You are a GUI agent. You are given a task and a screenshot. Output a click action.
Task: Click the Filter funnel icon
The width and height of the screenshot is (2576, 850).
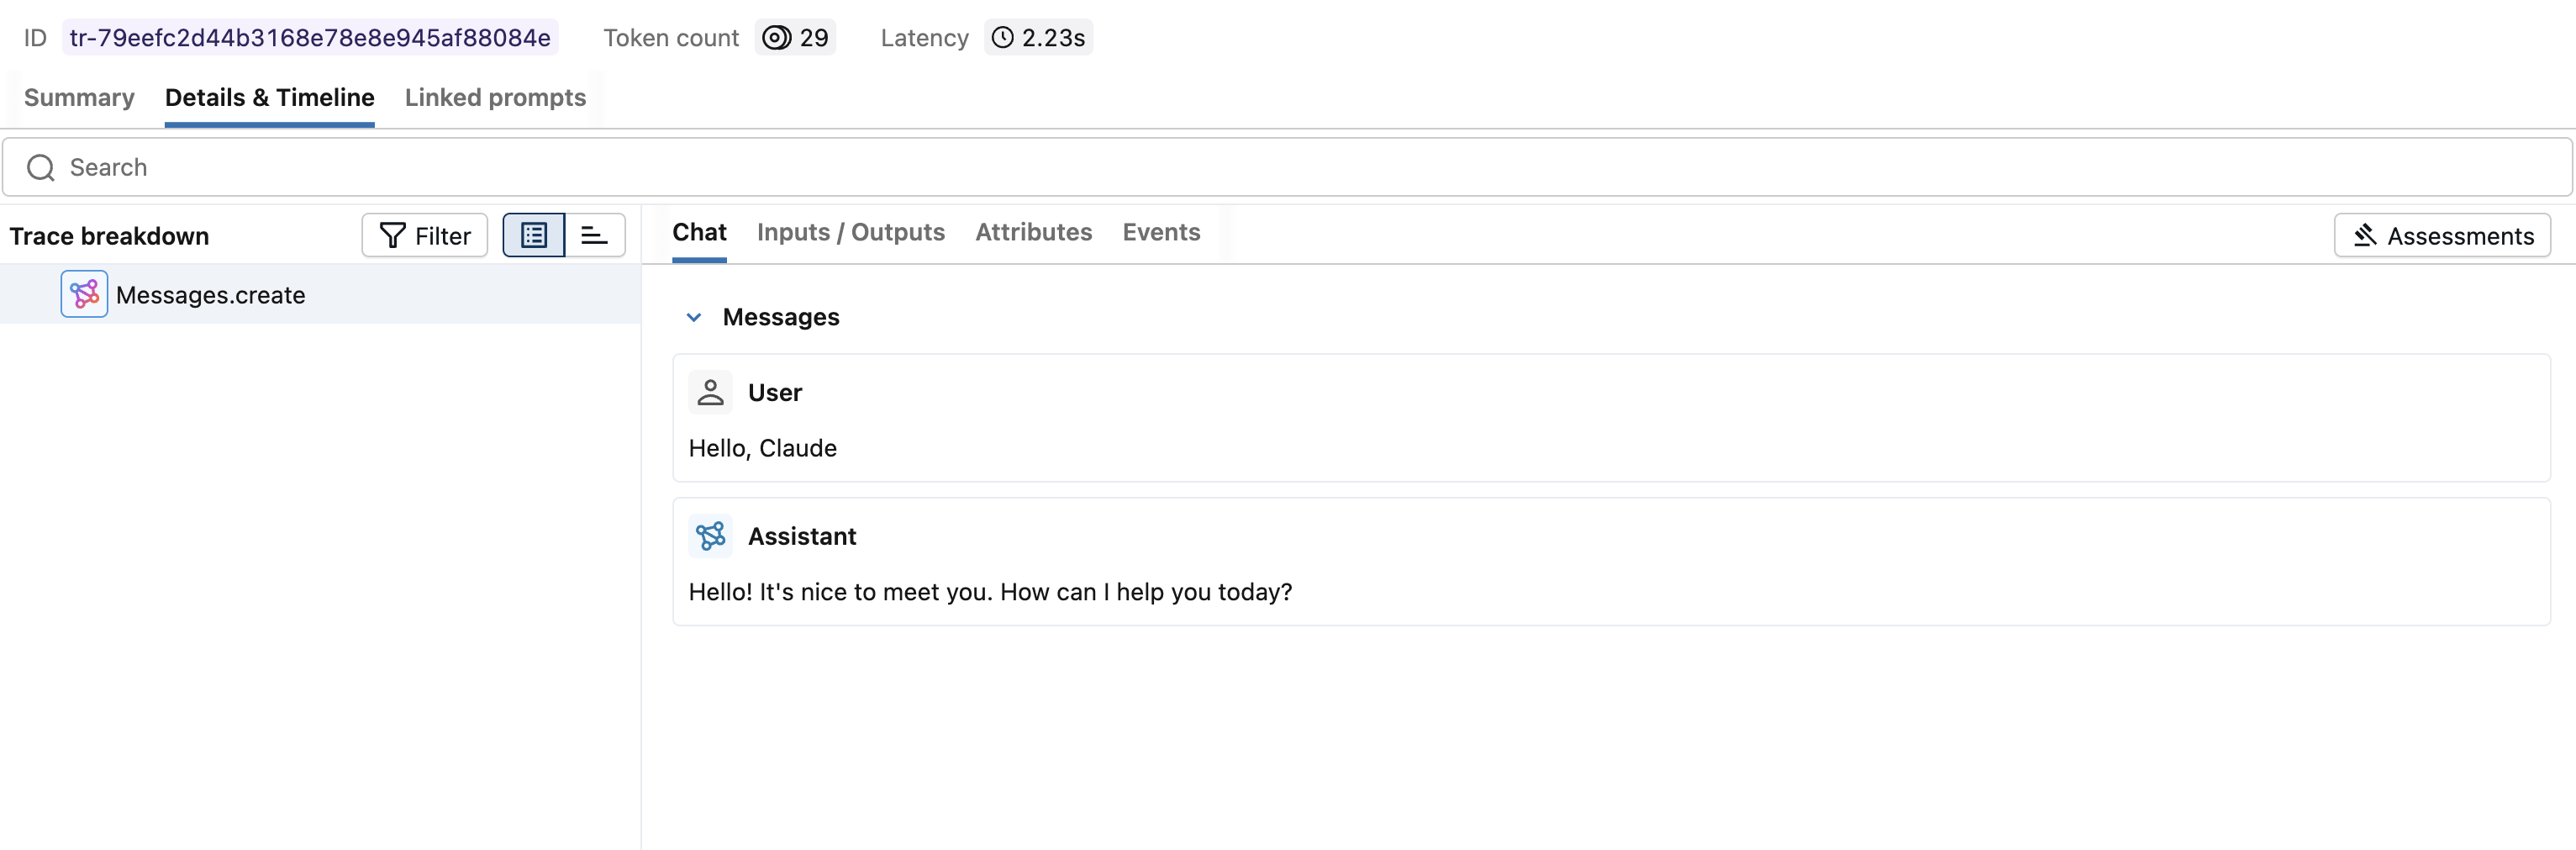[x=393, y=236]
